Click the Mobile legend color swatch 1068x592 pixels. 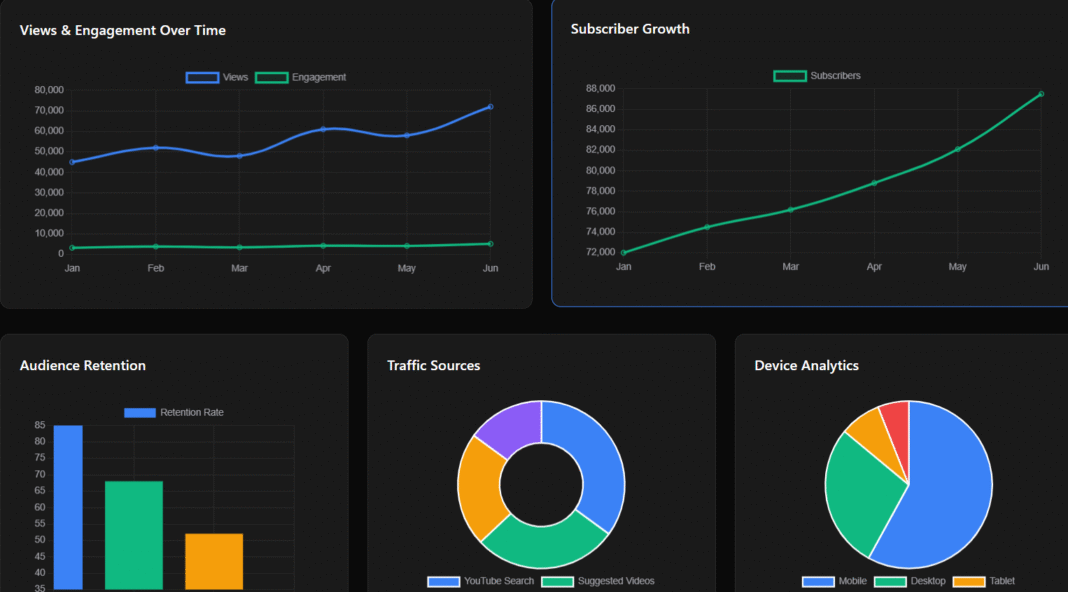click(818, 581)
